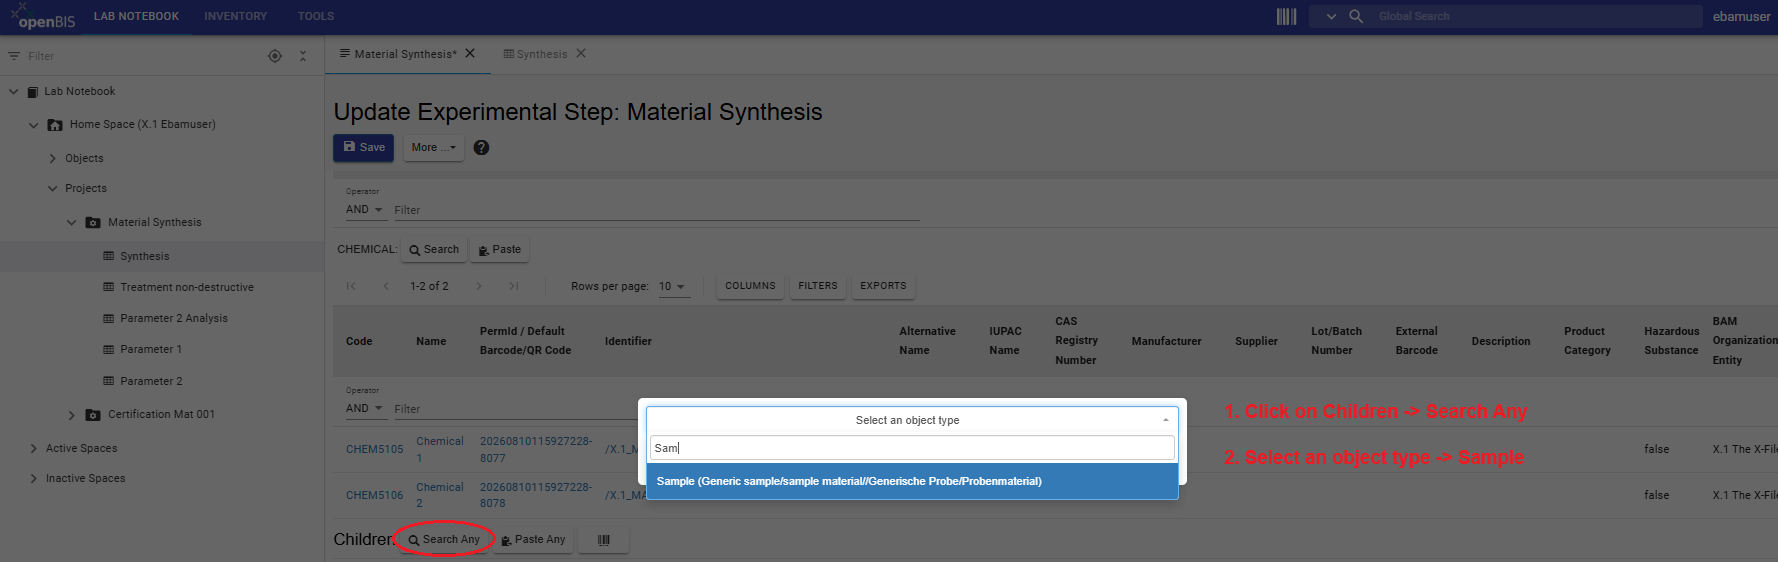Click the openBIS logo
Image resolution: width=1778 pixels, height=562 pixels.
[42, 16]
